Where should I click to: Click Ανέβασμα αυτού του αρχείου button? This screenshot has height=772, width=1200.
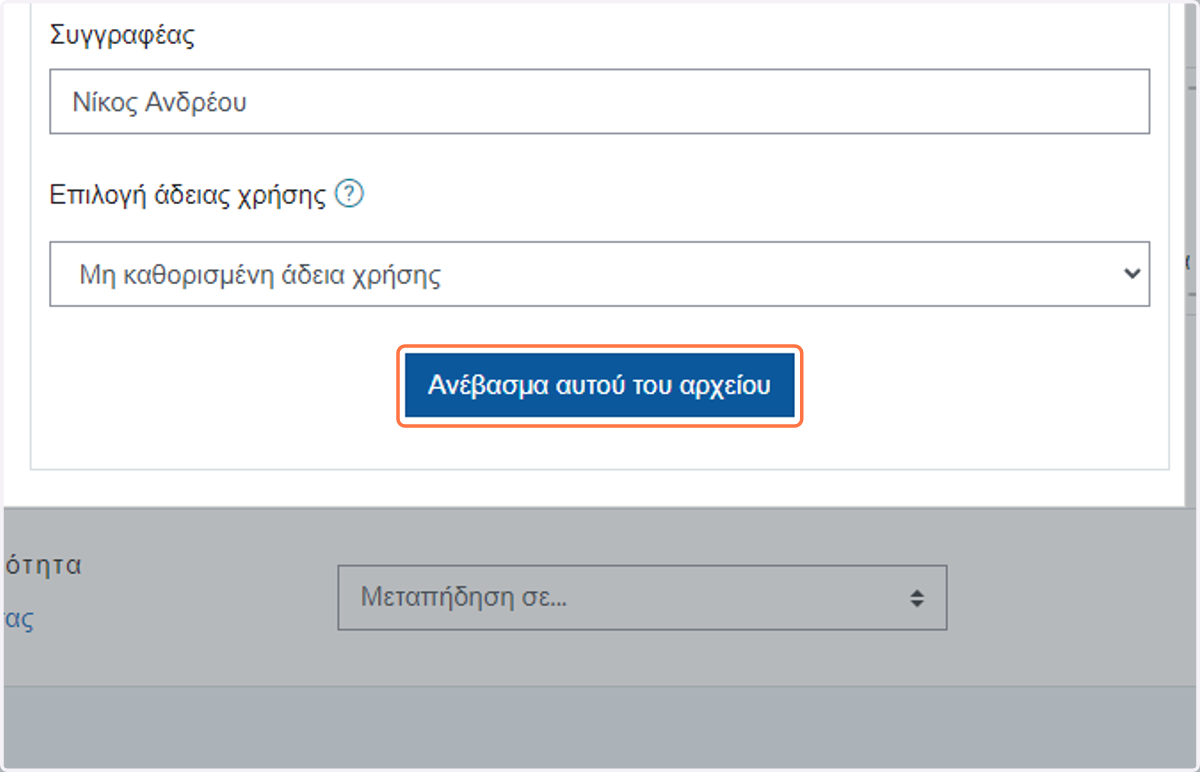pyautogui.click(x=600, y=386)
